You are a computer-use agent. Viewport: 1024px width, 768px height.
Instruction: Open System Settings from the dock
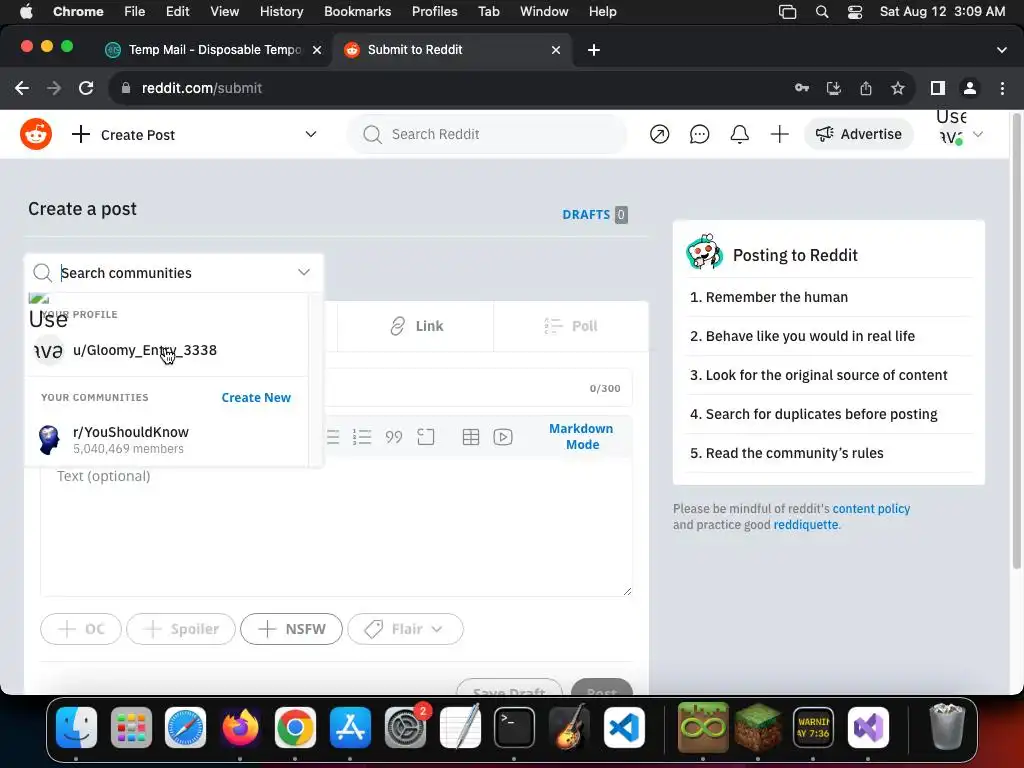405,728
